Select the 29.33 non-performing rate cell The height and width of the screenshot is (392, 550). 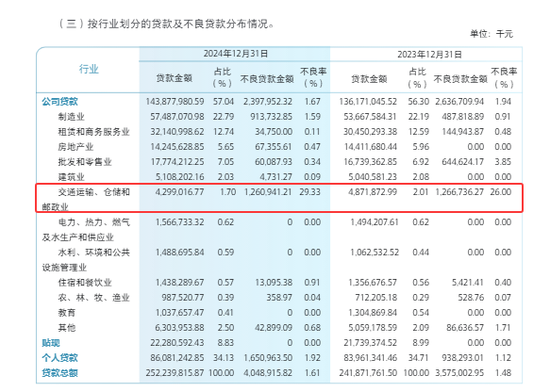coord(310,192)
